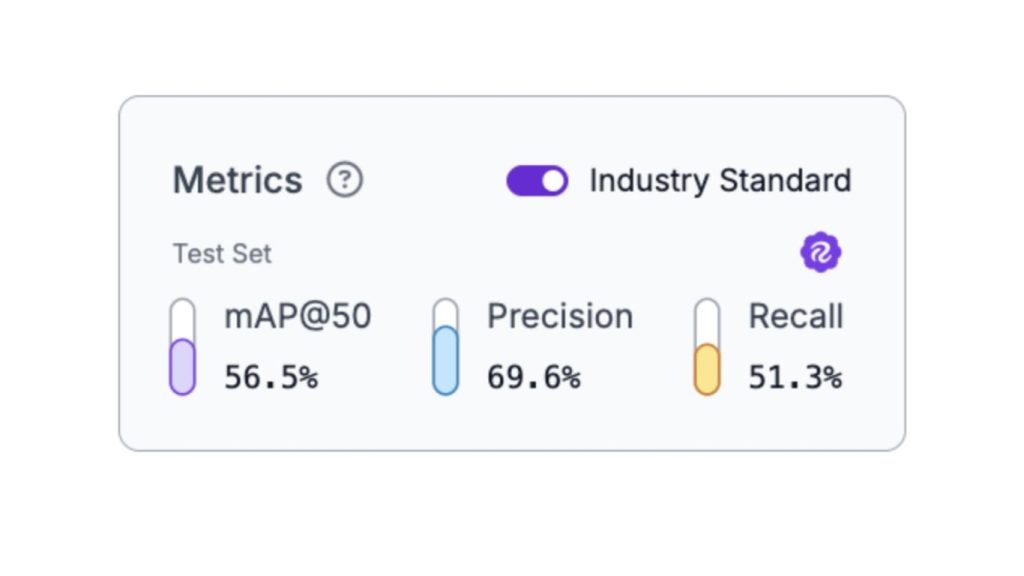Open metric details via the question mark icon
Screen dimensions: 1024x576
point(344,181)
